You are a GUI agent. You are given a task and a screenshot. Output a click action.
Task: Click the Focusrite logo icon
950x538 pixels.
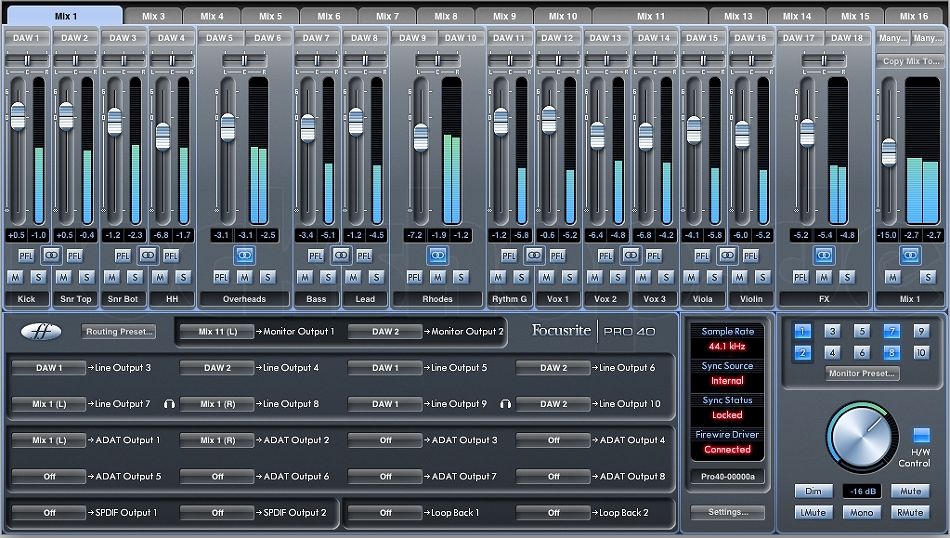click(41, 332)
